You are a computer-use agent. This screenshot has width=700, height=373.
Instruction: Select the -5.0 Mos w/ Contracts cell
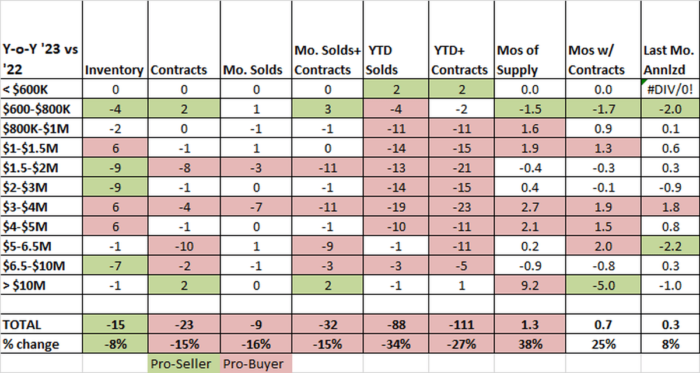603,285
